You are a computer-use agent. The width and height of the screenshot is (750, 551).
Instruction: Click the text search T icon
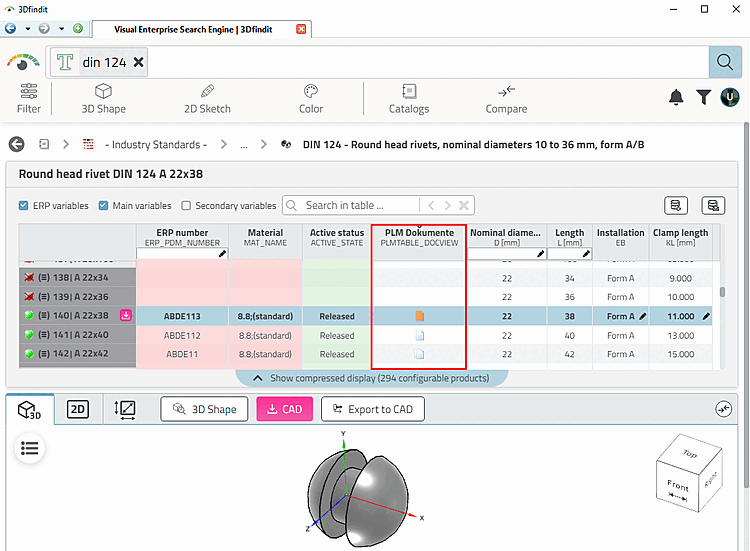65,62
